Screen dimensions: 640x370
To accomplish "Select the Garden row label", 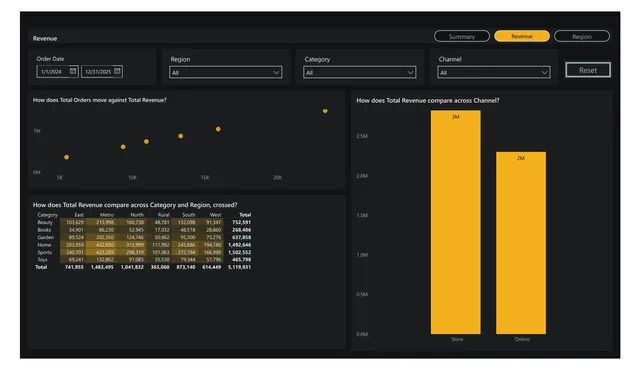I will click(45, 237).
